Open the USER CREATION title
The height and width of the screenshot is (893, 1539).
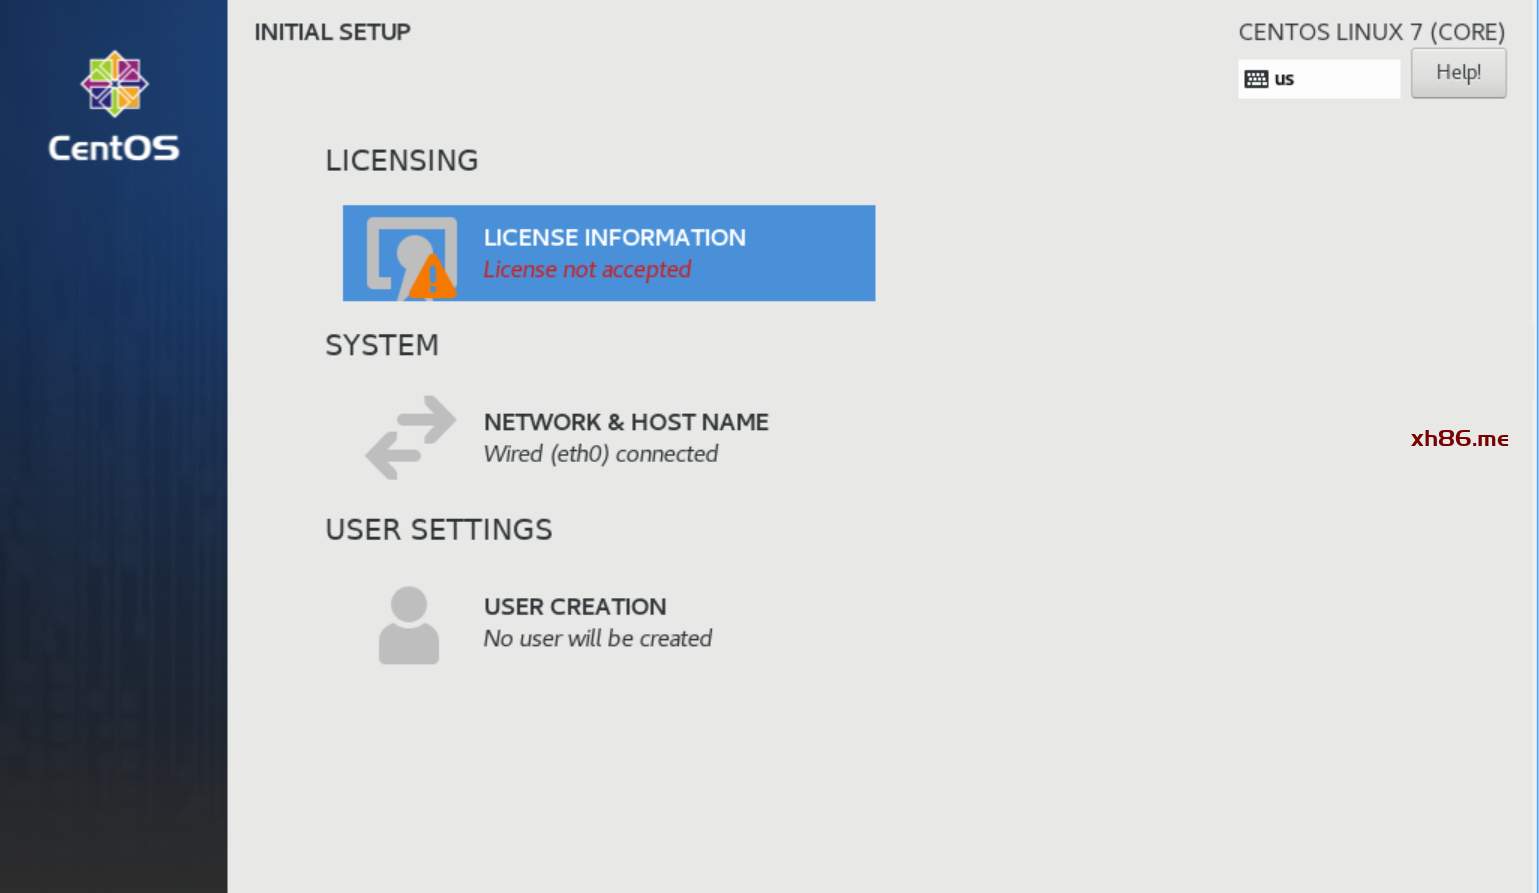(575, 607)
